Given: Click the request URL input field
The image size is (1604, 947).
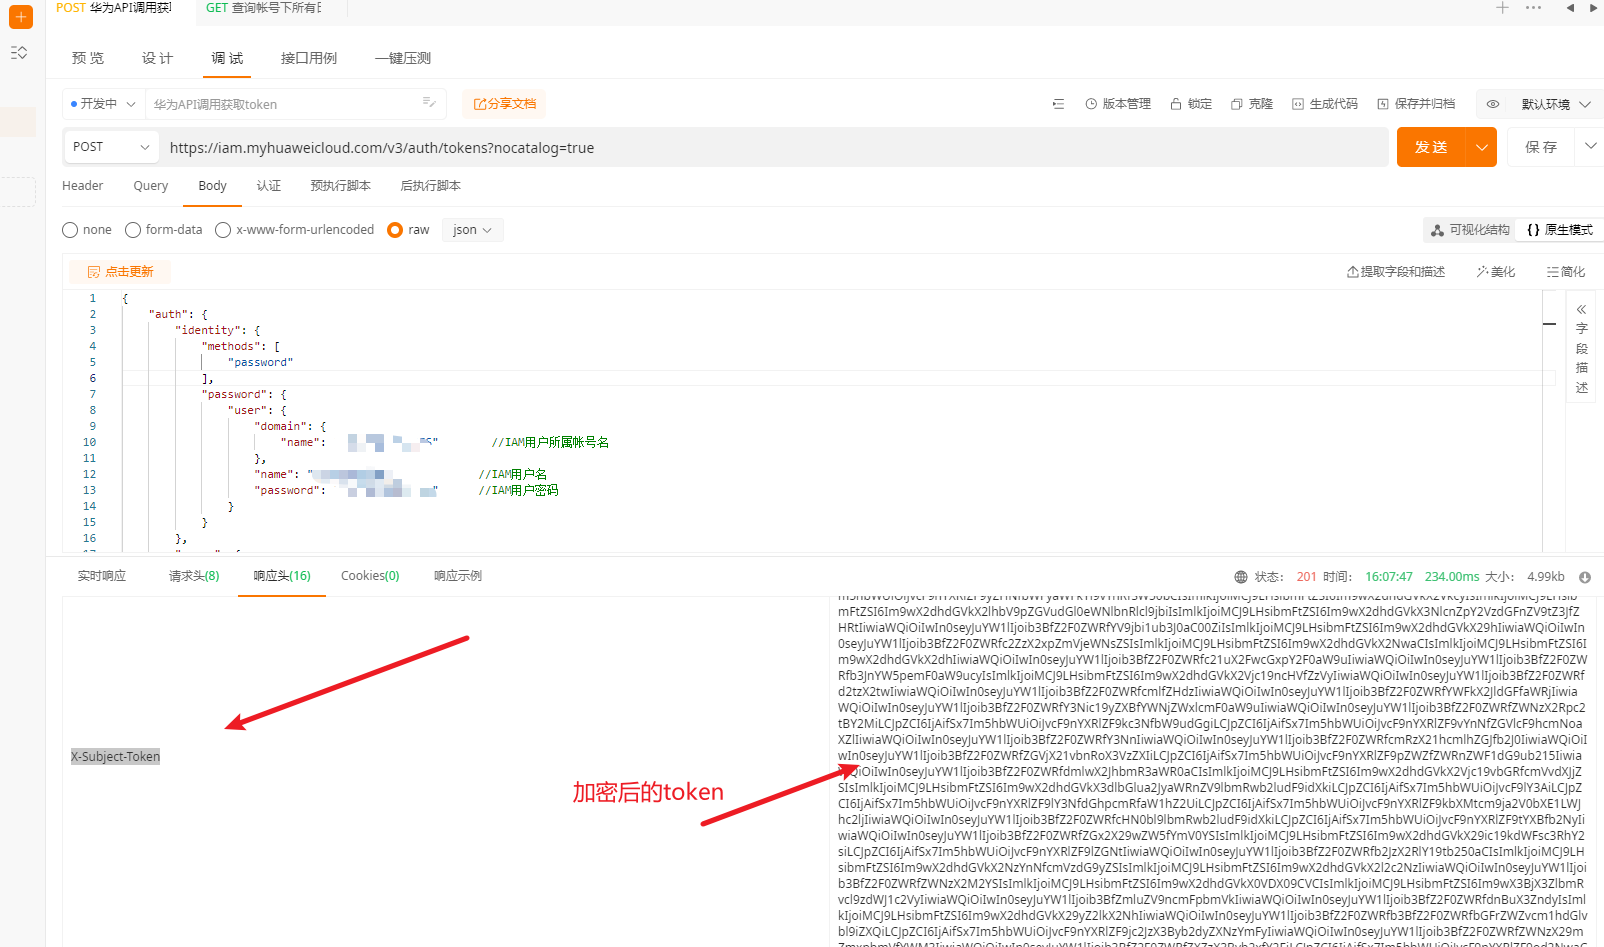Looking at the screenshot, I should click(x=775, y=148).
